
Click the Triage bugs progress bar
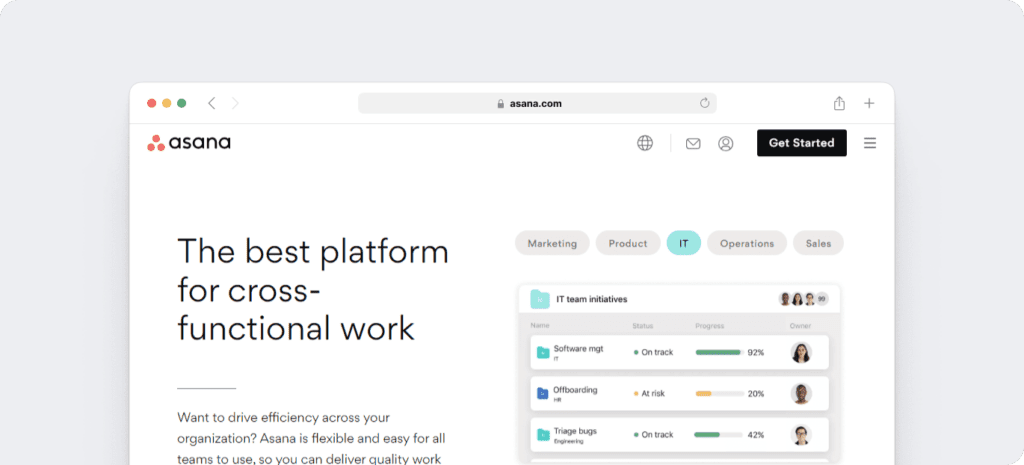pos(720,435)
